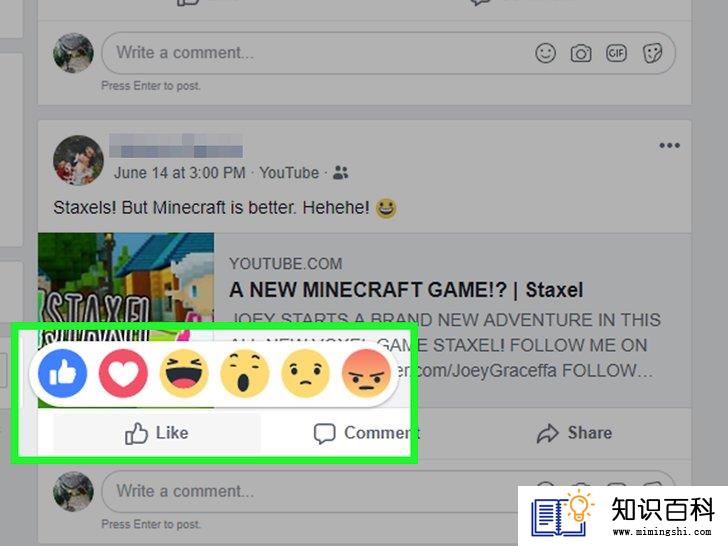728x546 pixels.
Task: Focus the top Write a comment field
Action: point(388,53)
